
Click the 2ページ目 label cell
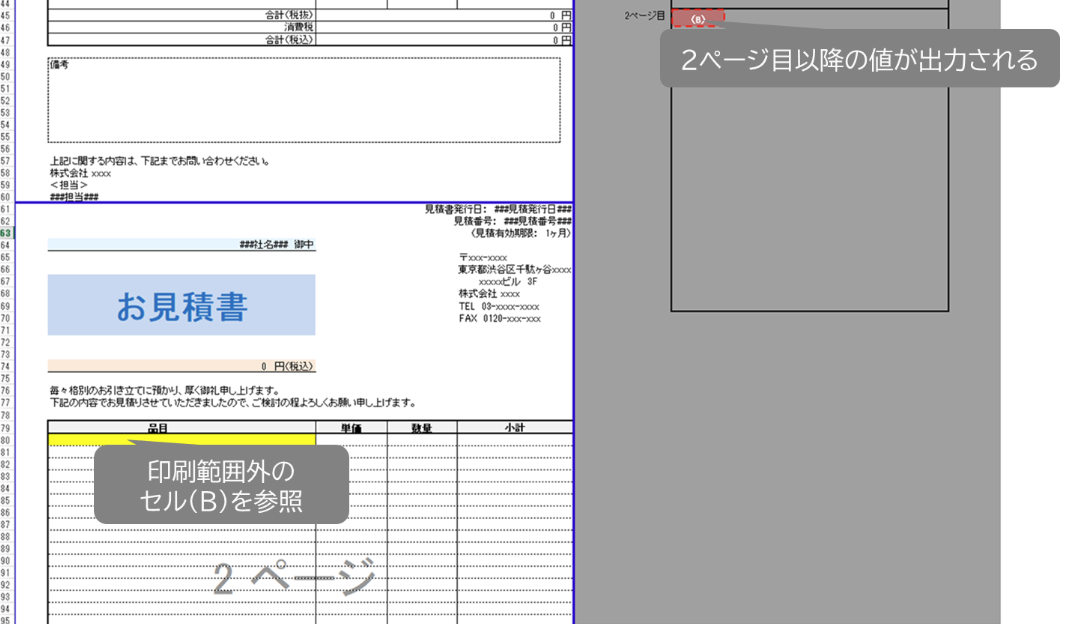point(644,17)
